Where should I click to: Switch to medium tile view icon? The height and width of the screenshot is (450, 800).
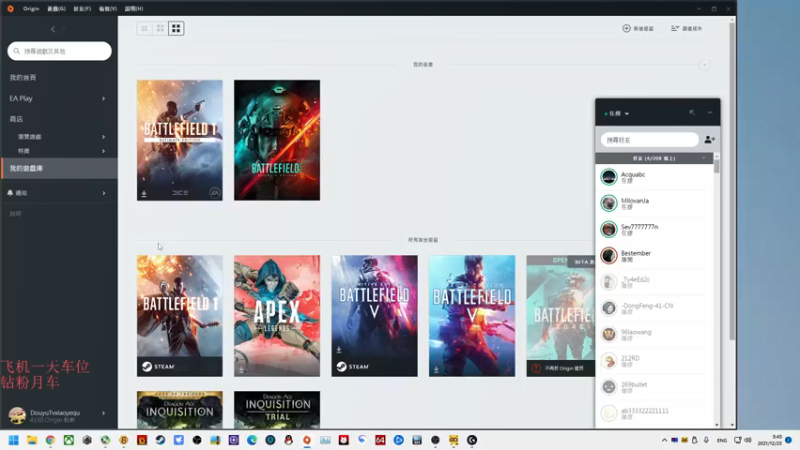pyautogui.click(x=160, y=29)
